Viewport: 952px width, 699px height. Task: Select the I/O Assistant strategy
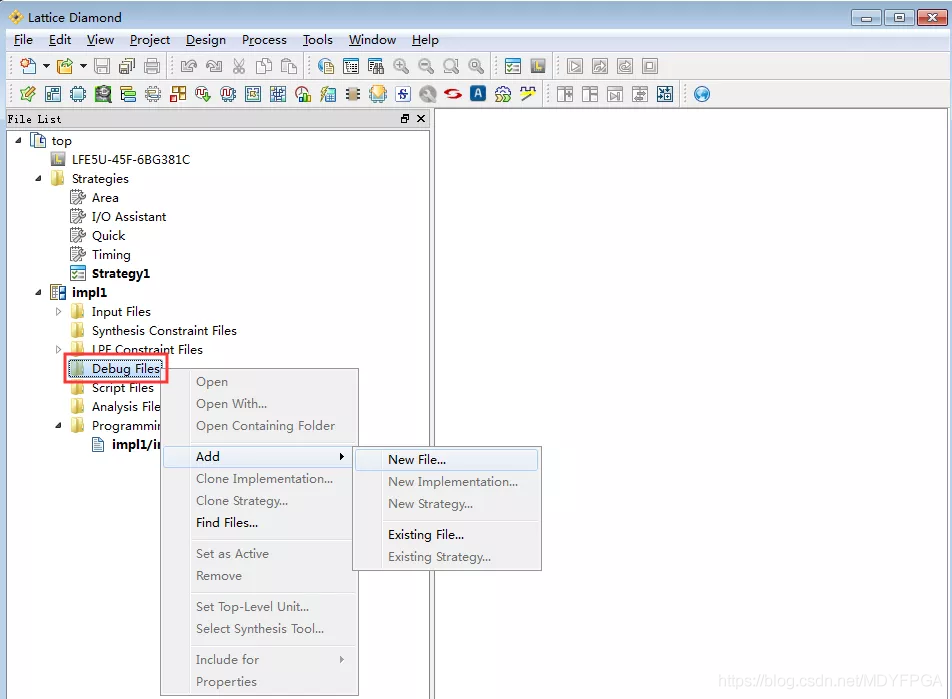[x=129, y=217]
